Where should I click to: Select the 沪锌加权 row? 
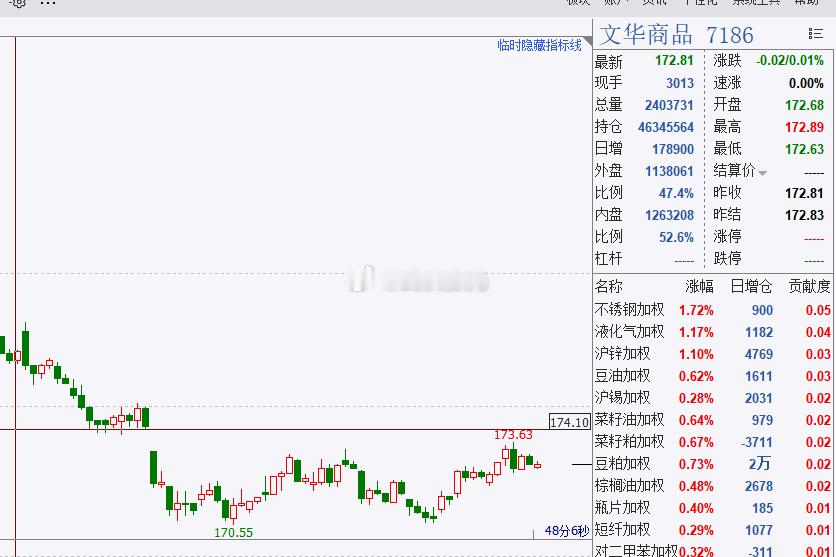coord(713,354)
